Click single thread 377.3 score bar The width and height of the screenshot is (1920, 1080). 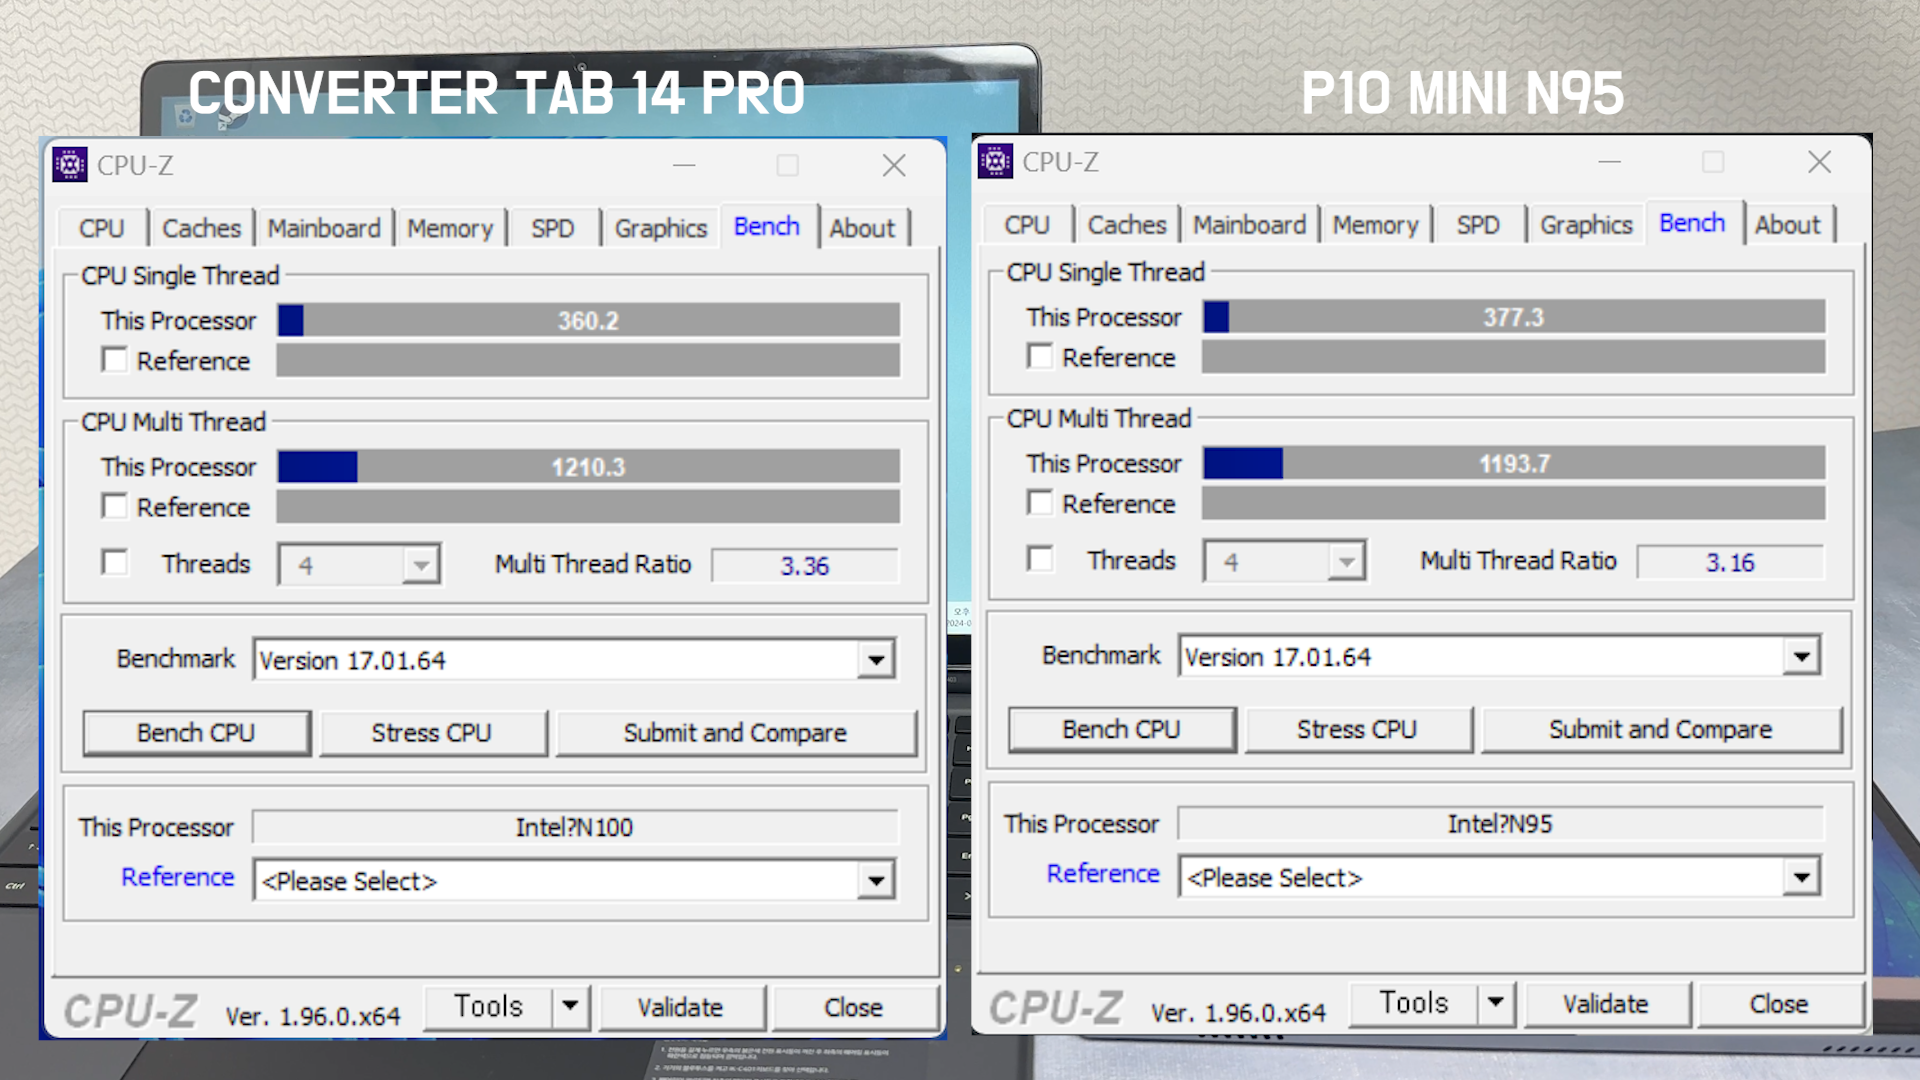(1513, 318)
